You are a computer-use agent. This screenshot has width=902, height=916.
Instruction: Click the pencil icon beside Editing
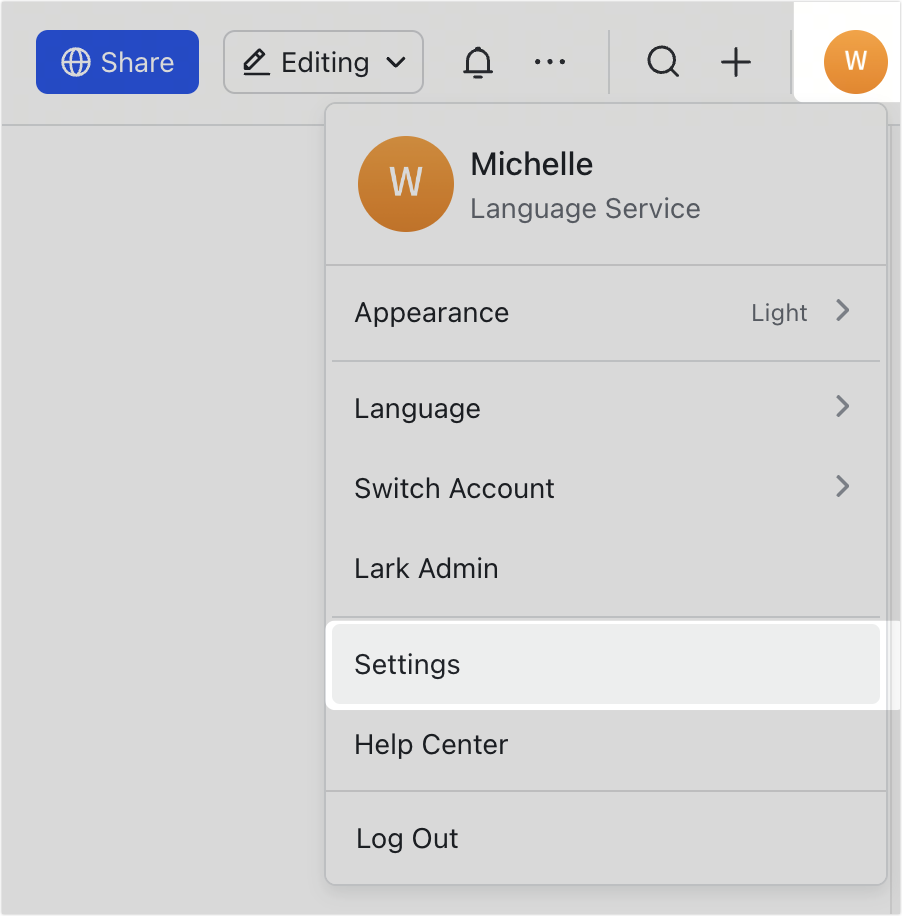256,62
